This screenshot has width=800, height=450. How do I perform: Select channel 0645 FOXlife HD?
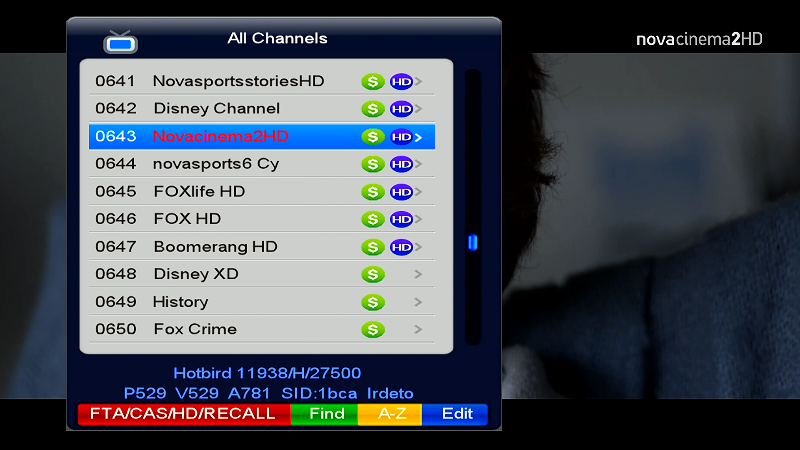tap(262, 191)
